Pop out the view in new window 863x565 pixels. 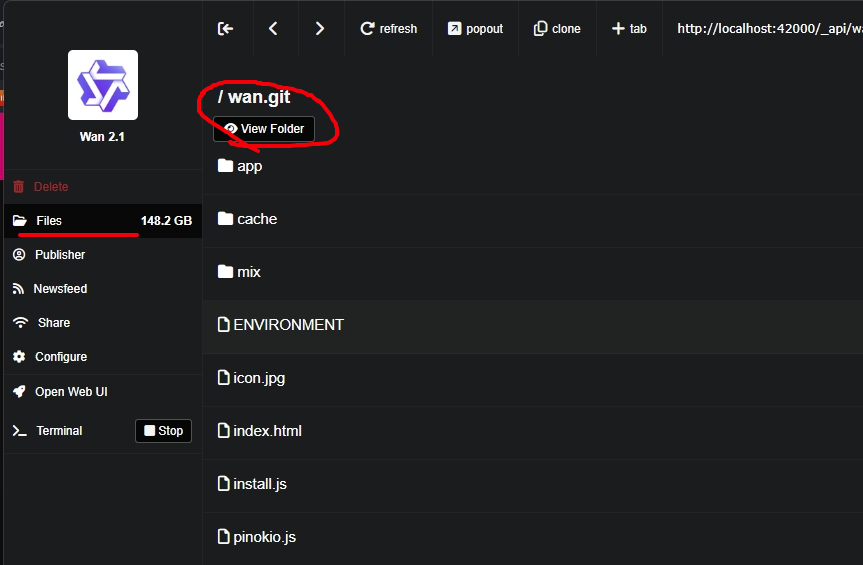(x=476, y=29)
